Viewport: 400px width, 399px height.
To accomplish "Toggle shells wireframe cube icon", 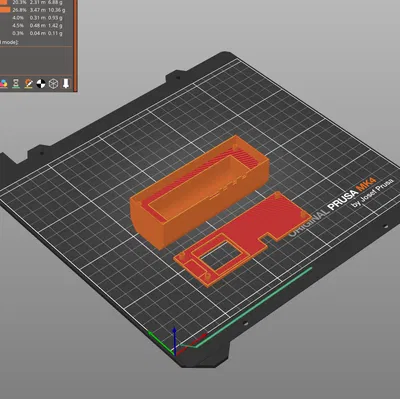I will (x=53, y=83).
